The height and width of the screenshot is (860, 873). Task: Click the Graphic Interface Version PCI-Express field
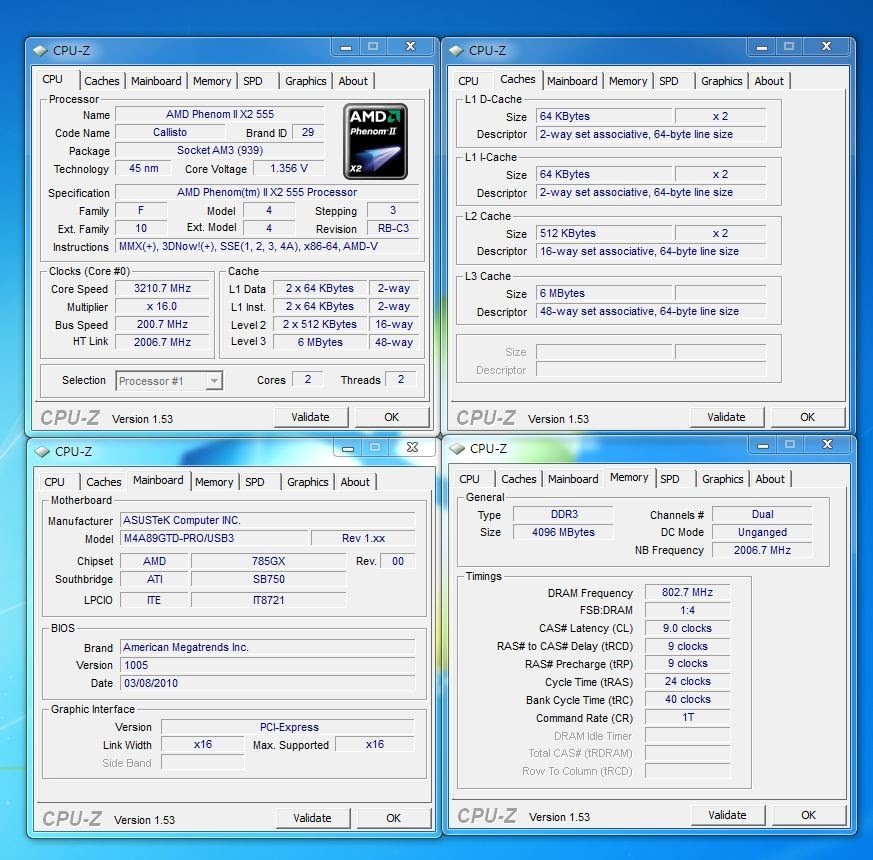288,727
